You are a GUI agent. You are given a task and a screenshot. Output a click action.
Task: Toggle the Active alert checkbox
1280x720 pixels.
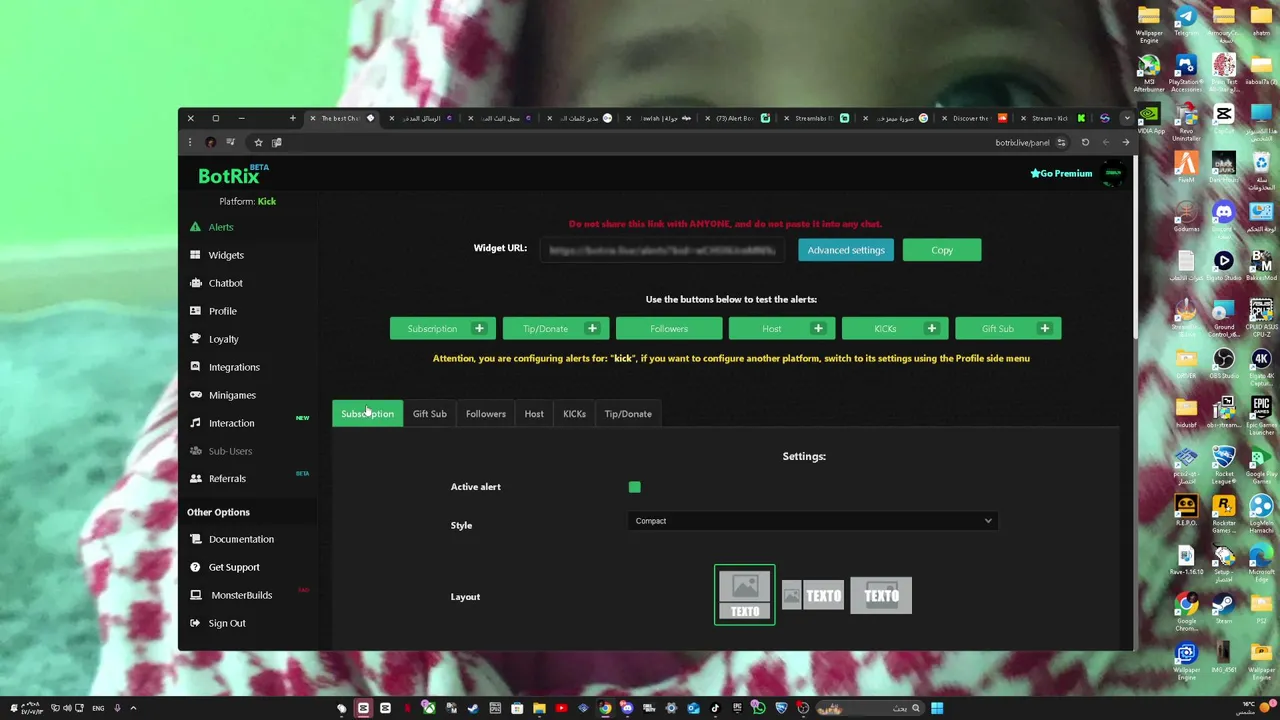pos(634,487)
